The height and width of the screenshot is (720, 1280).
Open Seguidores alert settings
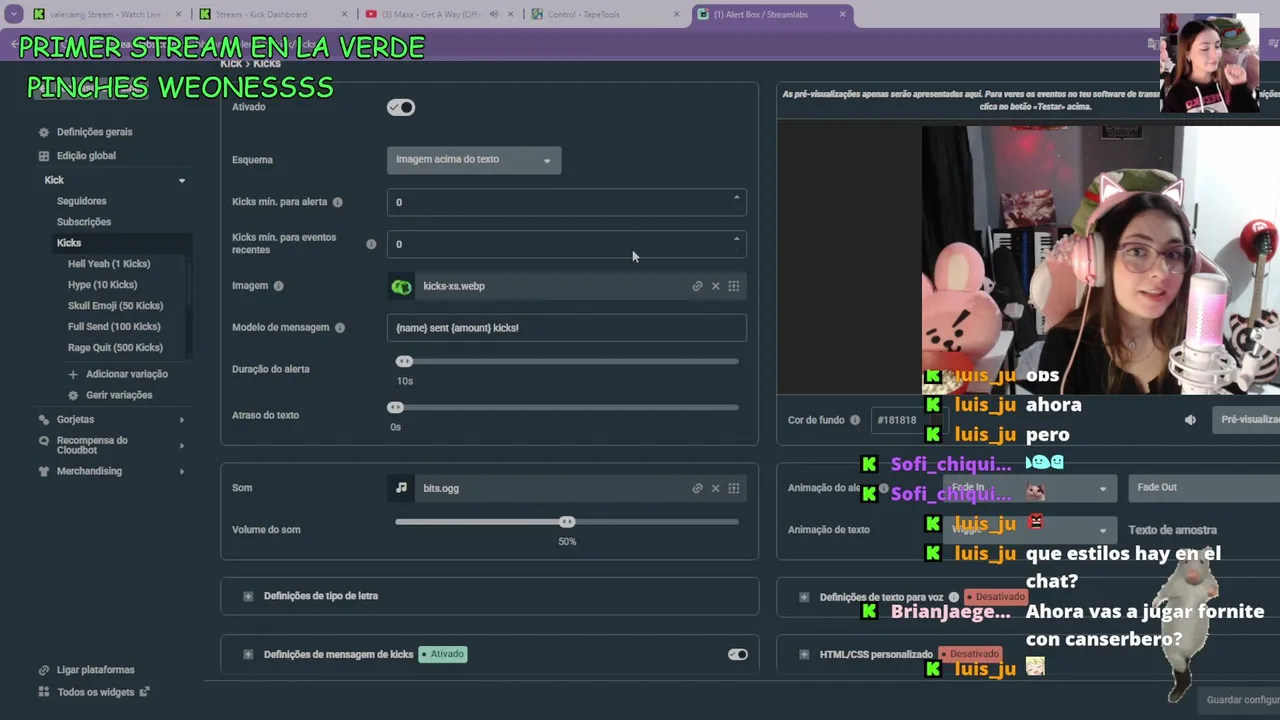pos(81,201)
